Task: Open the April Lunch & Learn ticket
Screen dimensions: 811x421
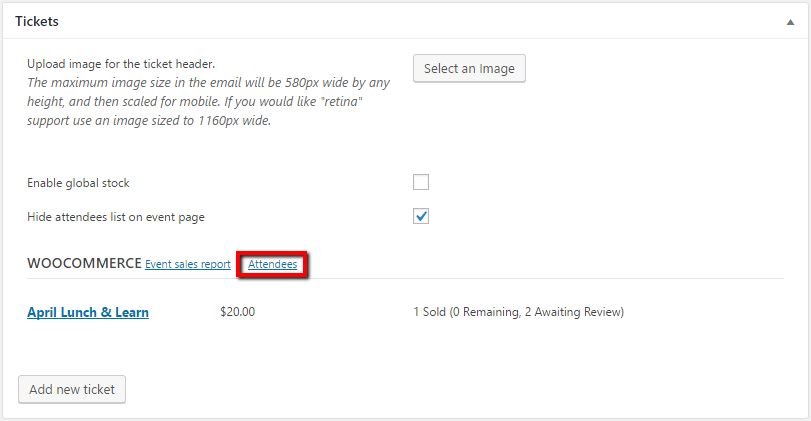Action: click(x=88, y=312)
